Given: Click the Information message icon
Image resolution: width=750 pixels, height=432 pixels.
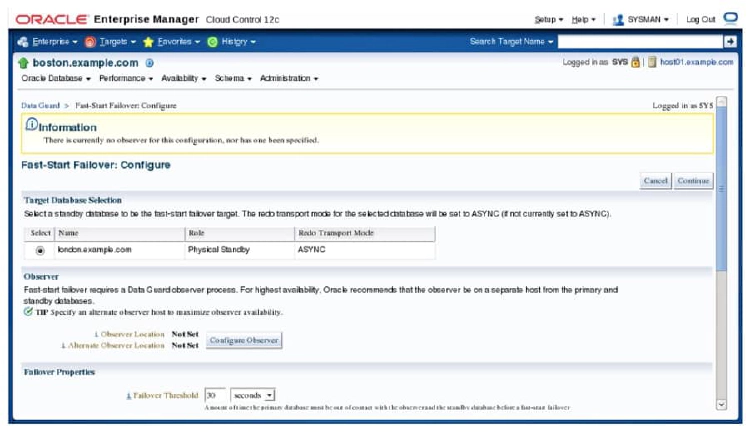Looking at the screenshot, I should click(32, 124).
